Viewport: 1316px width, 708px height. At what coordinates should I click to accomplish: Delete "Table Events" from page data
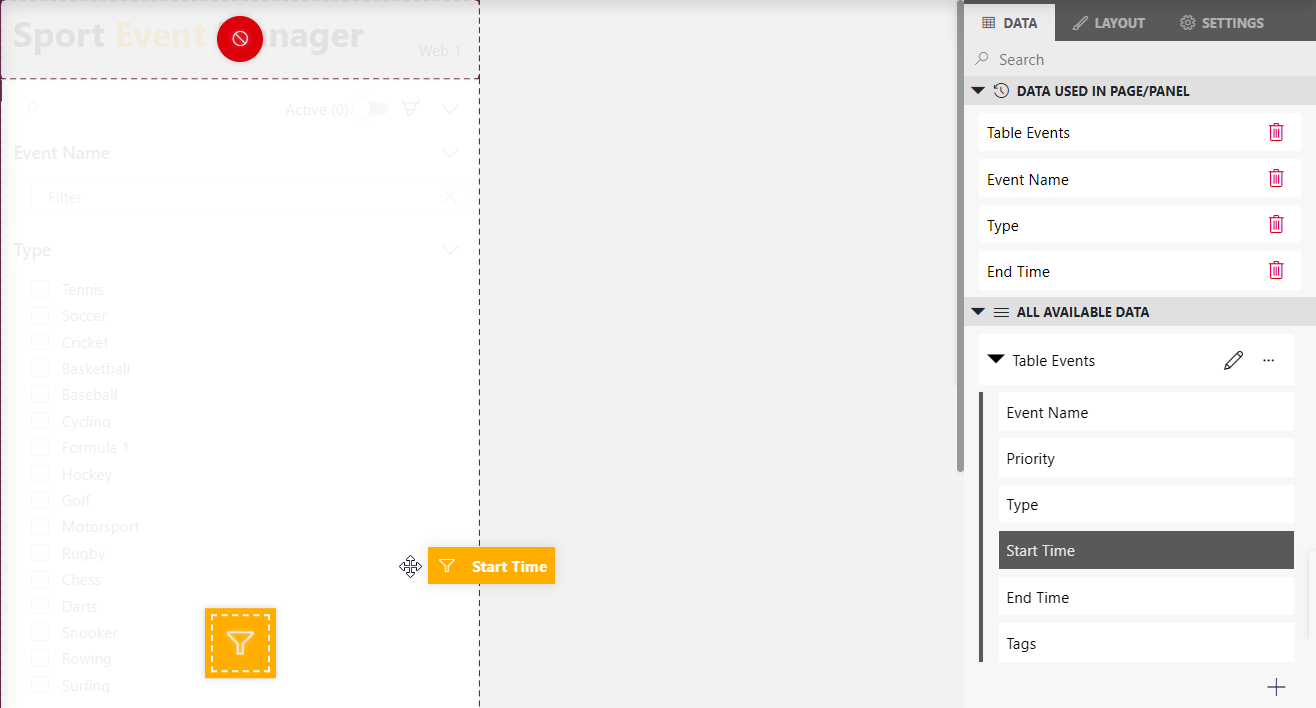tap(1276, 131)
